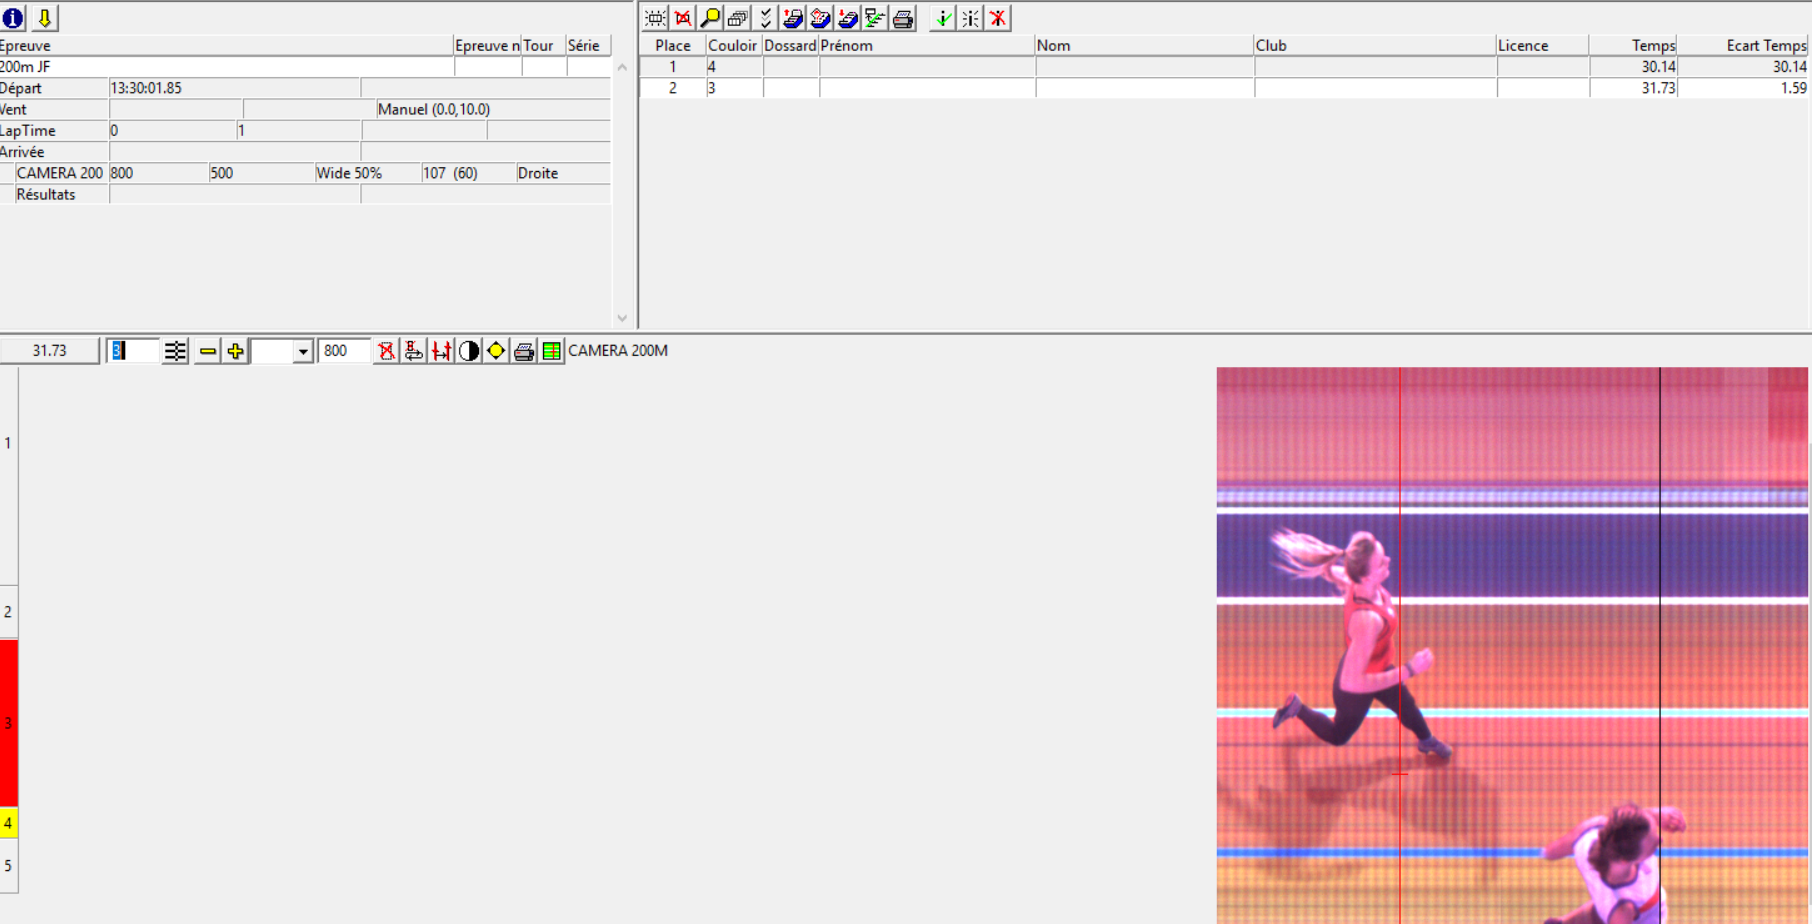
Task: Click the scroll-up arrow of event panel
Action: [622, 67]
